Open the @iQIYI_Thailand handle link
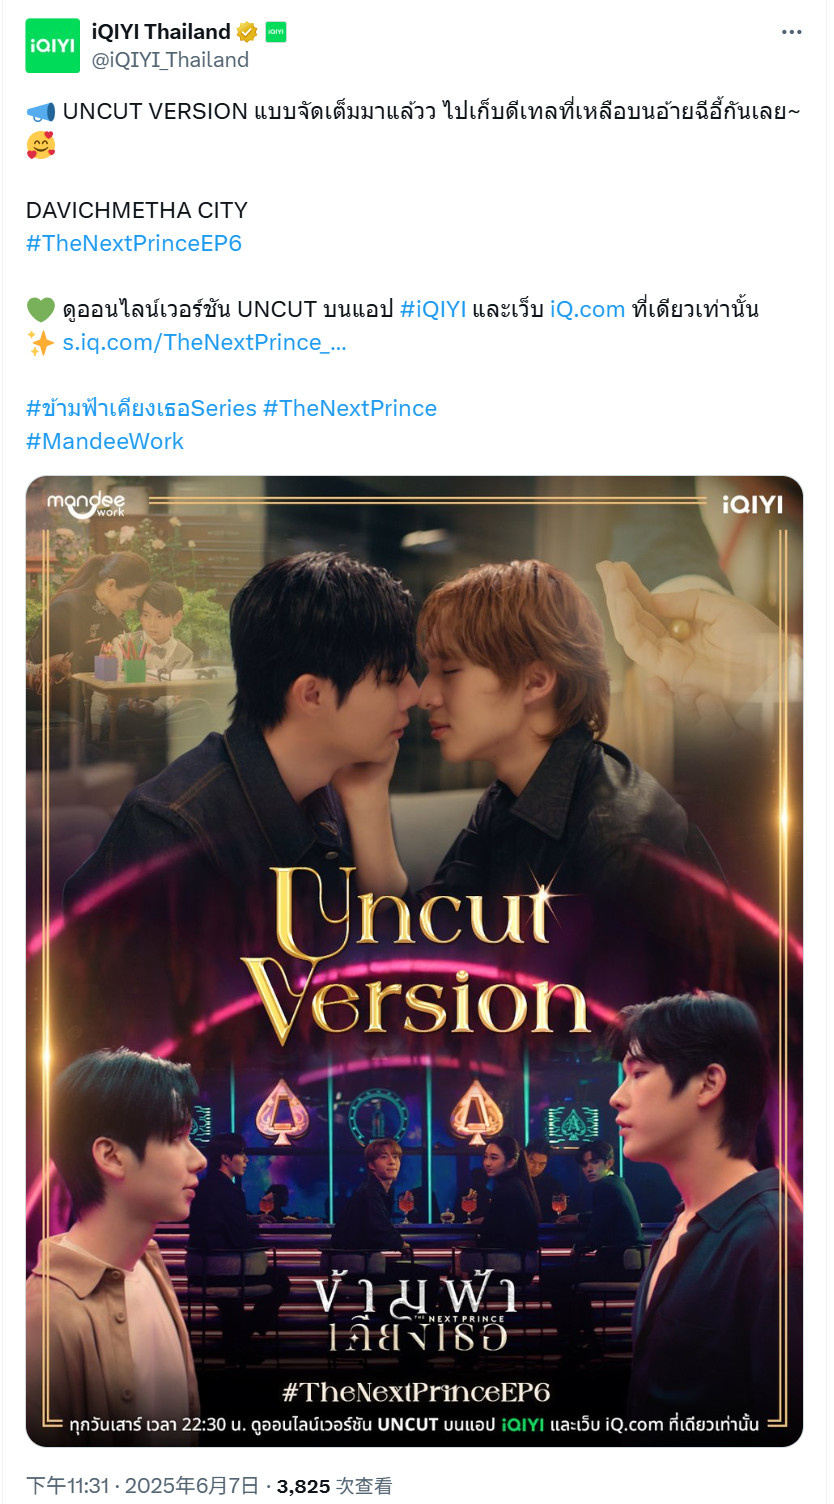834x1504 pixels. (170, 60)
